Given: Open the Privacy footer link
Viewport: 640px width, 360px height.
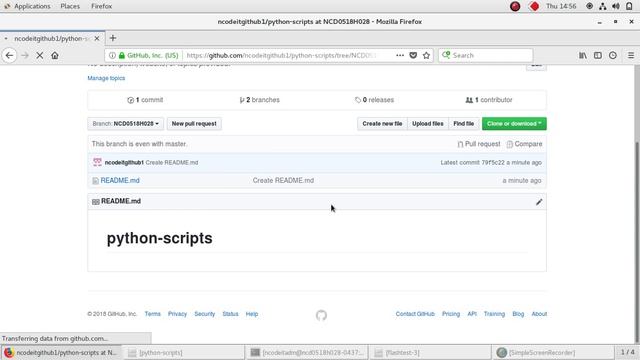Looking at the screenshot, I should pyautogui.click(x=177, y=314).
